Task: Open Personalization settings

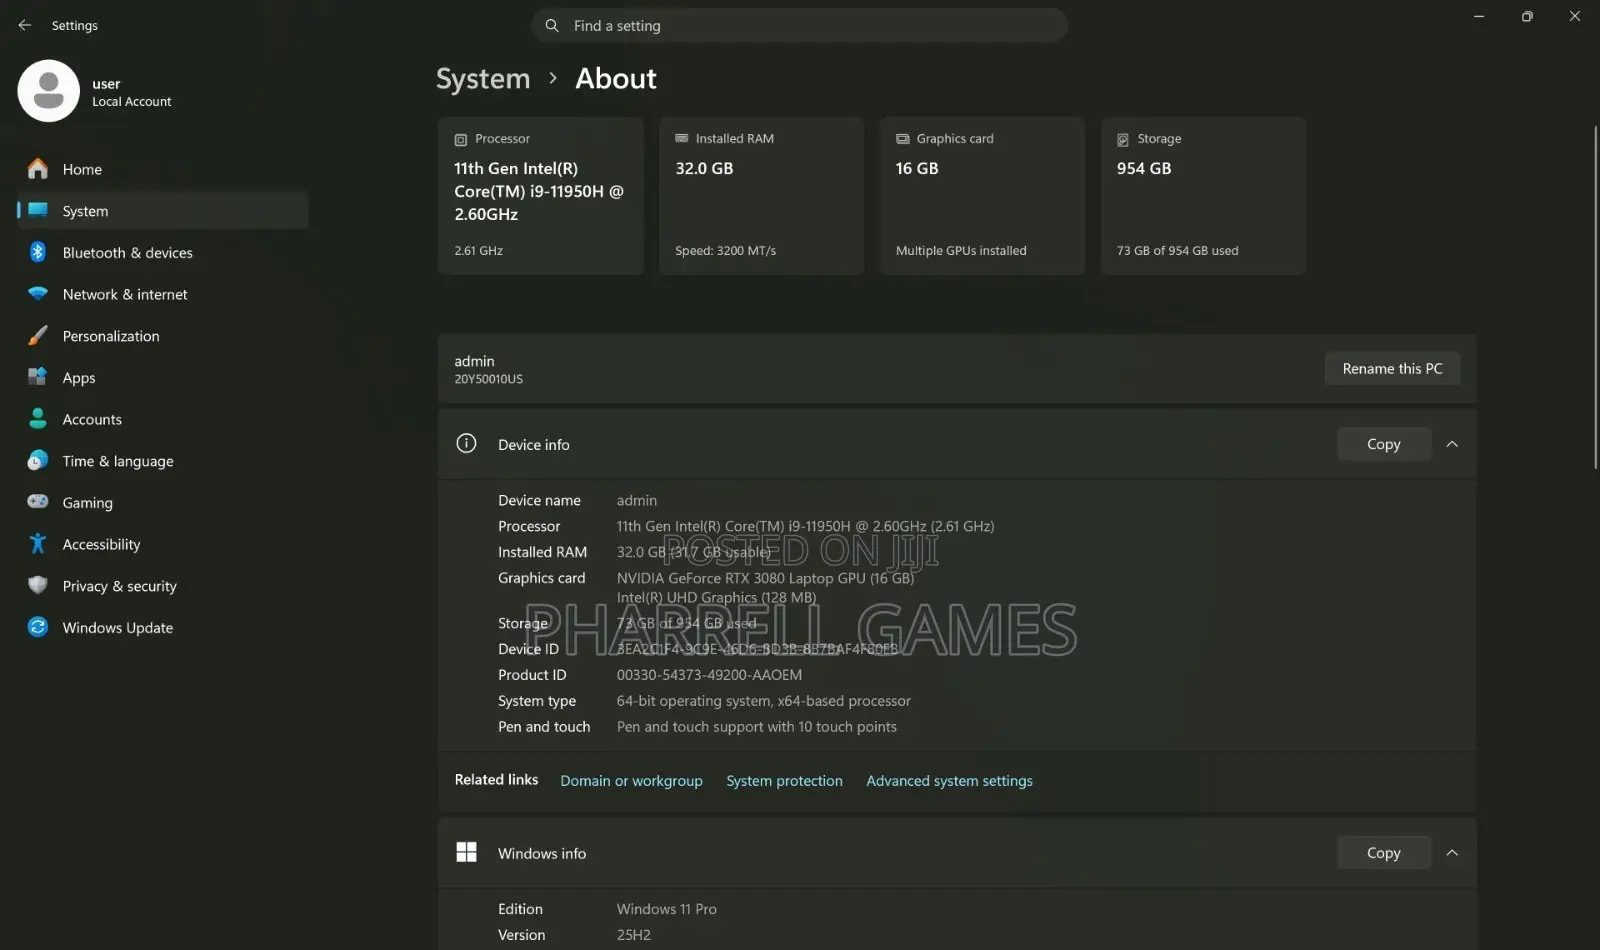Action: 163,336
